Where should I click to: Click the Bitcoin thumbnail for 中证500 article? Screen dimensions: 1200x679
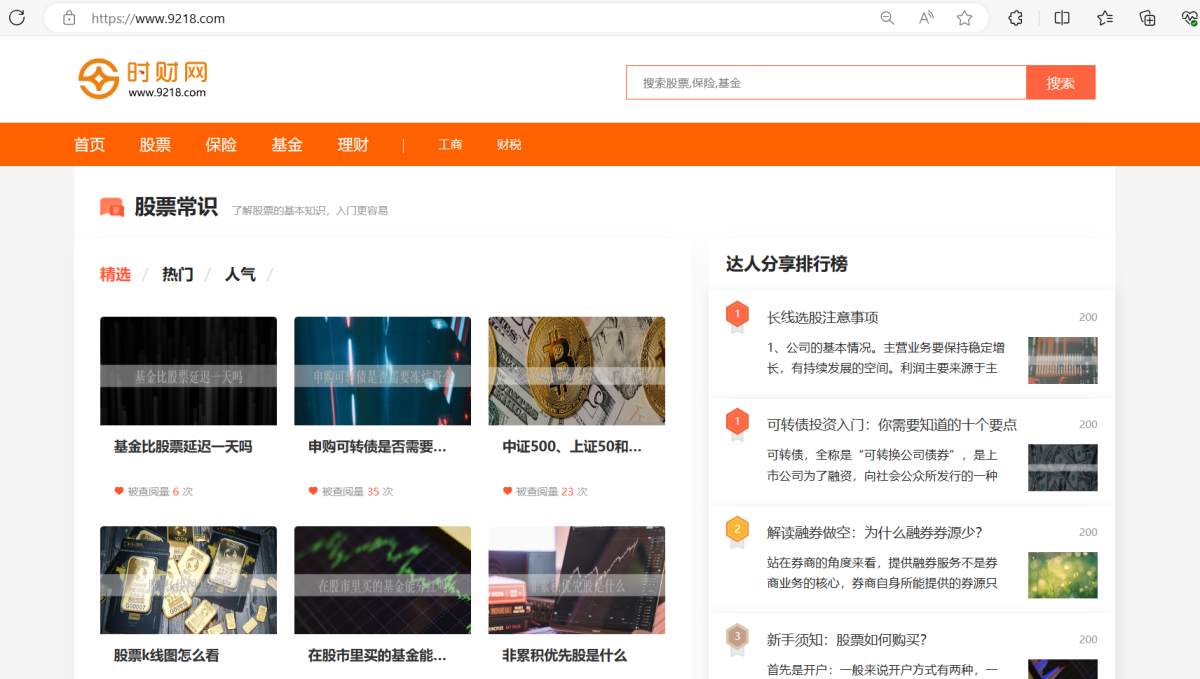[576, 371]
